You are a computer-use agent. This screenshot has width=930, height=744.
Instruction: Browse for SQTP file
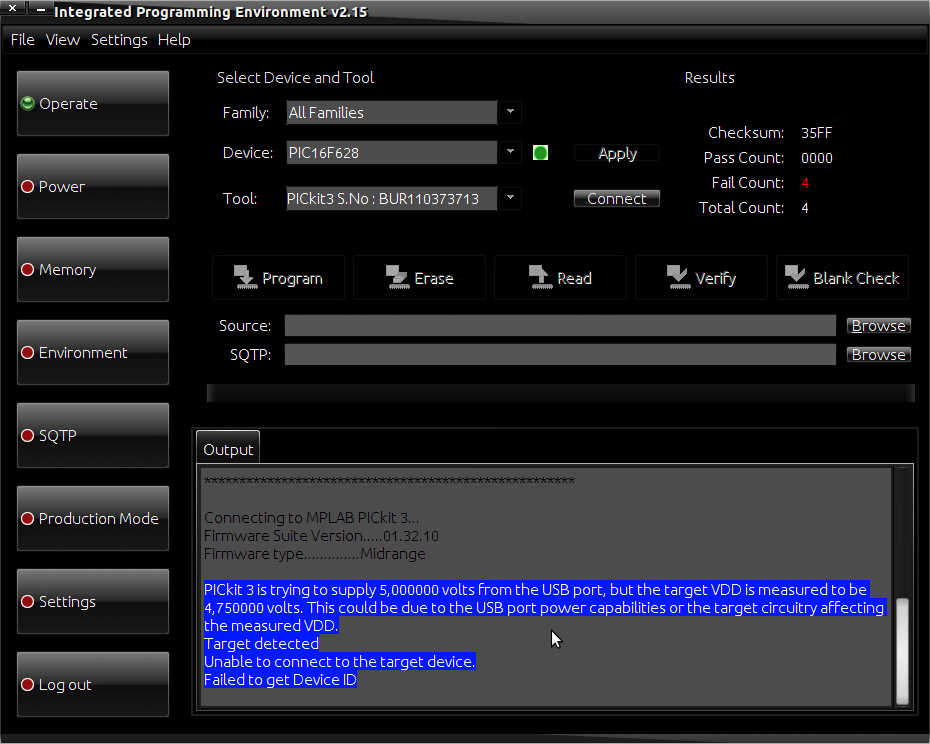878,354
